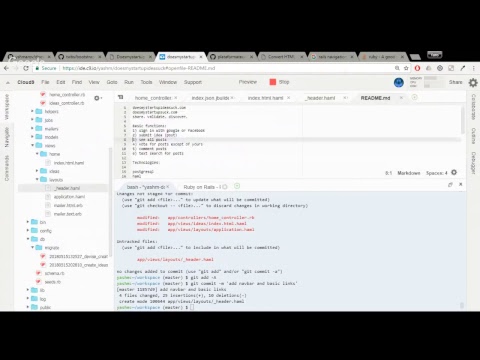This screenshot has width=480, height=360.
Task: Open the file tree settings gear
Action: [x=97, y=98]
